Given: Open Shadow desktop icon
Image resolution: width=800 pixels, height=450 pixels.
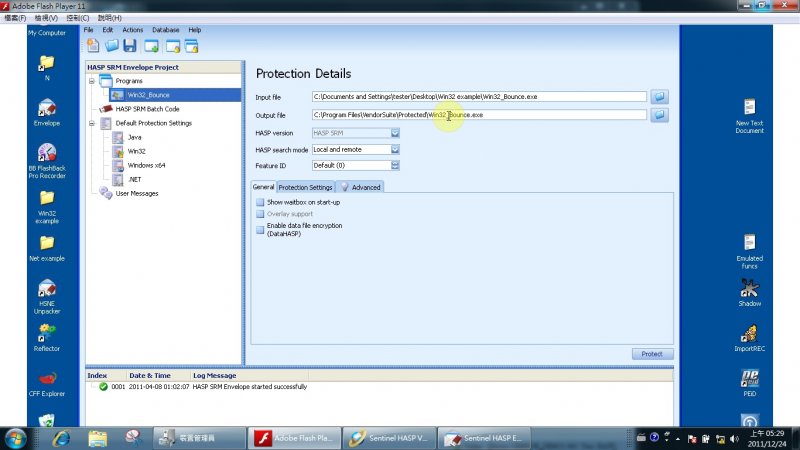Looking at the screenshot, I should (749, 292).
